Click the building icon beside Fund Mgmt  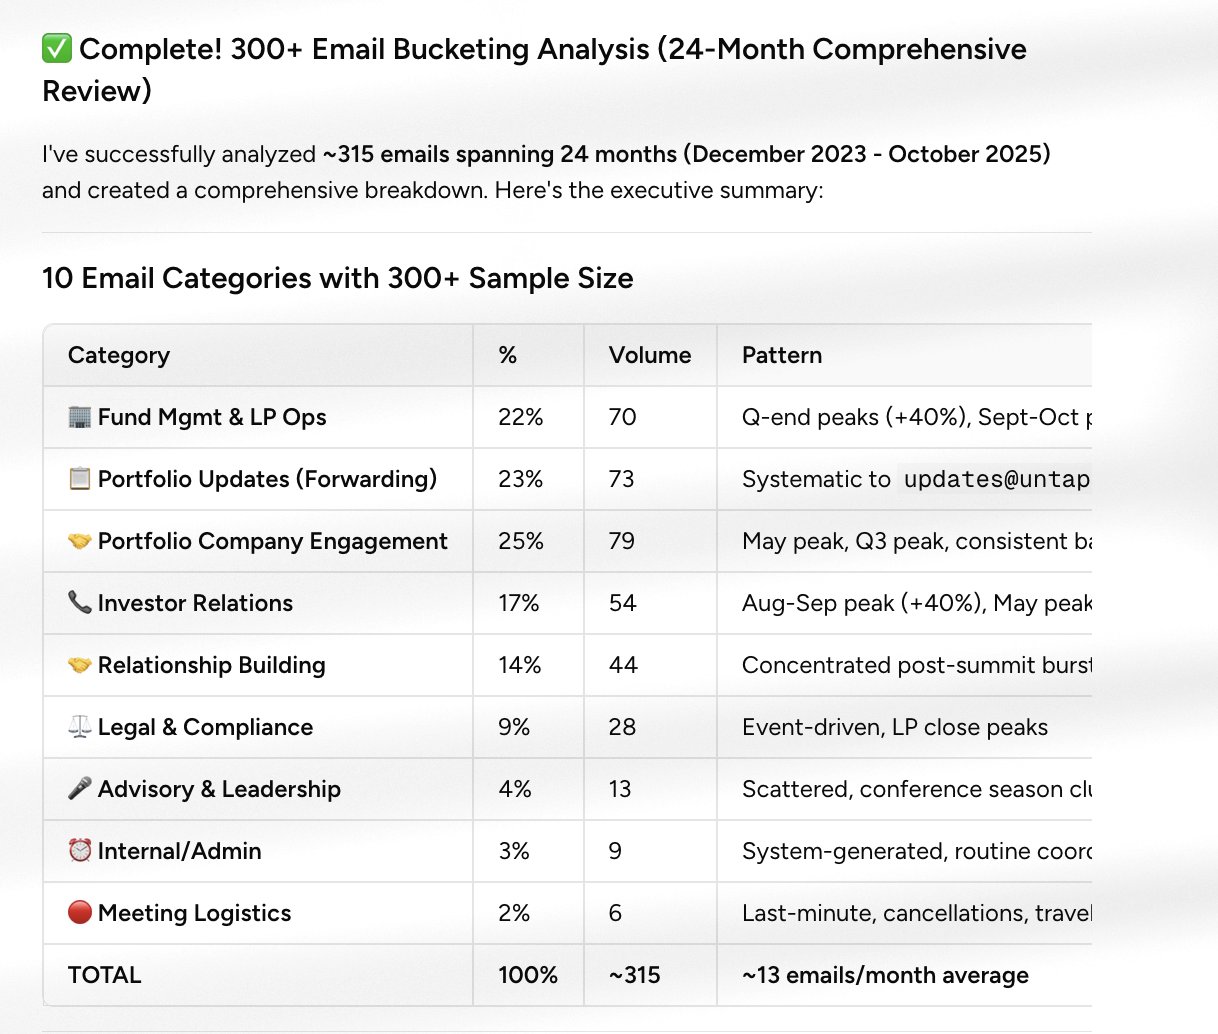(x=79, y=417)
